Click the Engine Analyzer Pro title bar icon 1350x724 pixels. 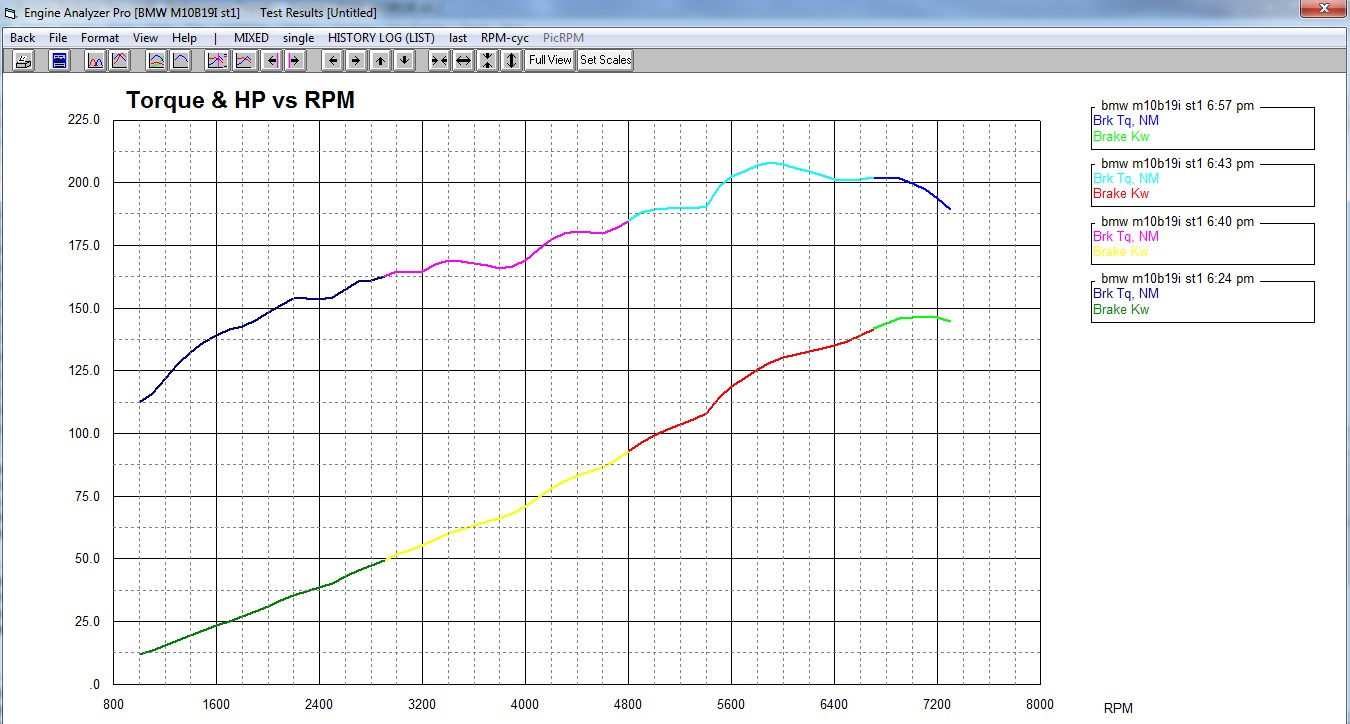coord(11,13)
